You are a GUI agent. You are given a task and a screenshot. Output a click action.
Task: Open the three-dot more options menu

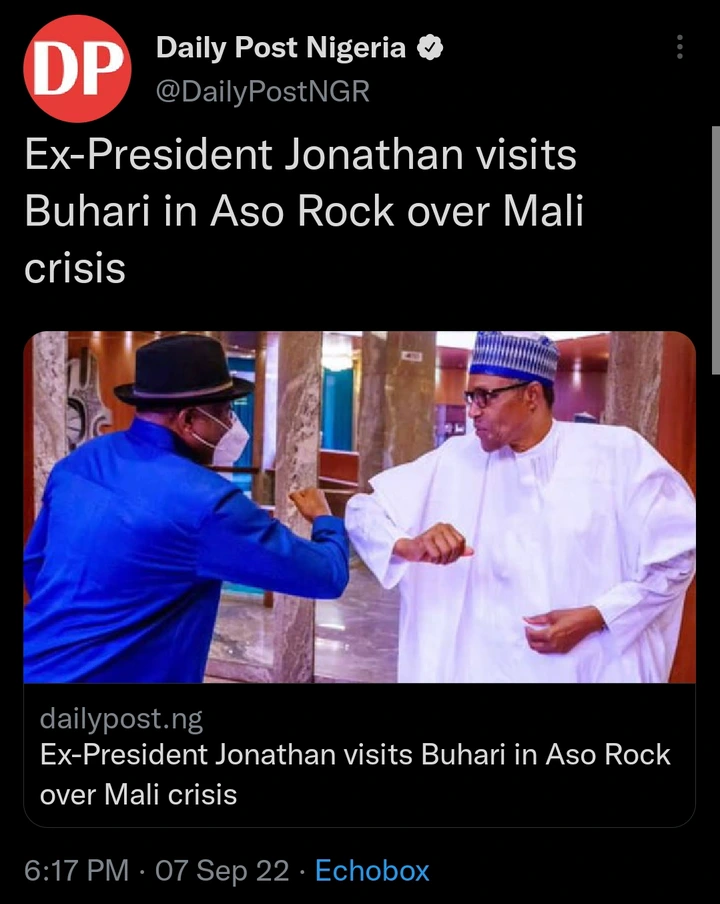point(680,47)
